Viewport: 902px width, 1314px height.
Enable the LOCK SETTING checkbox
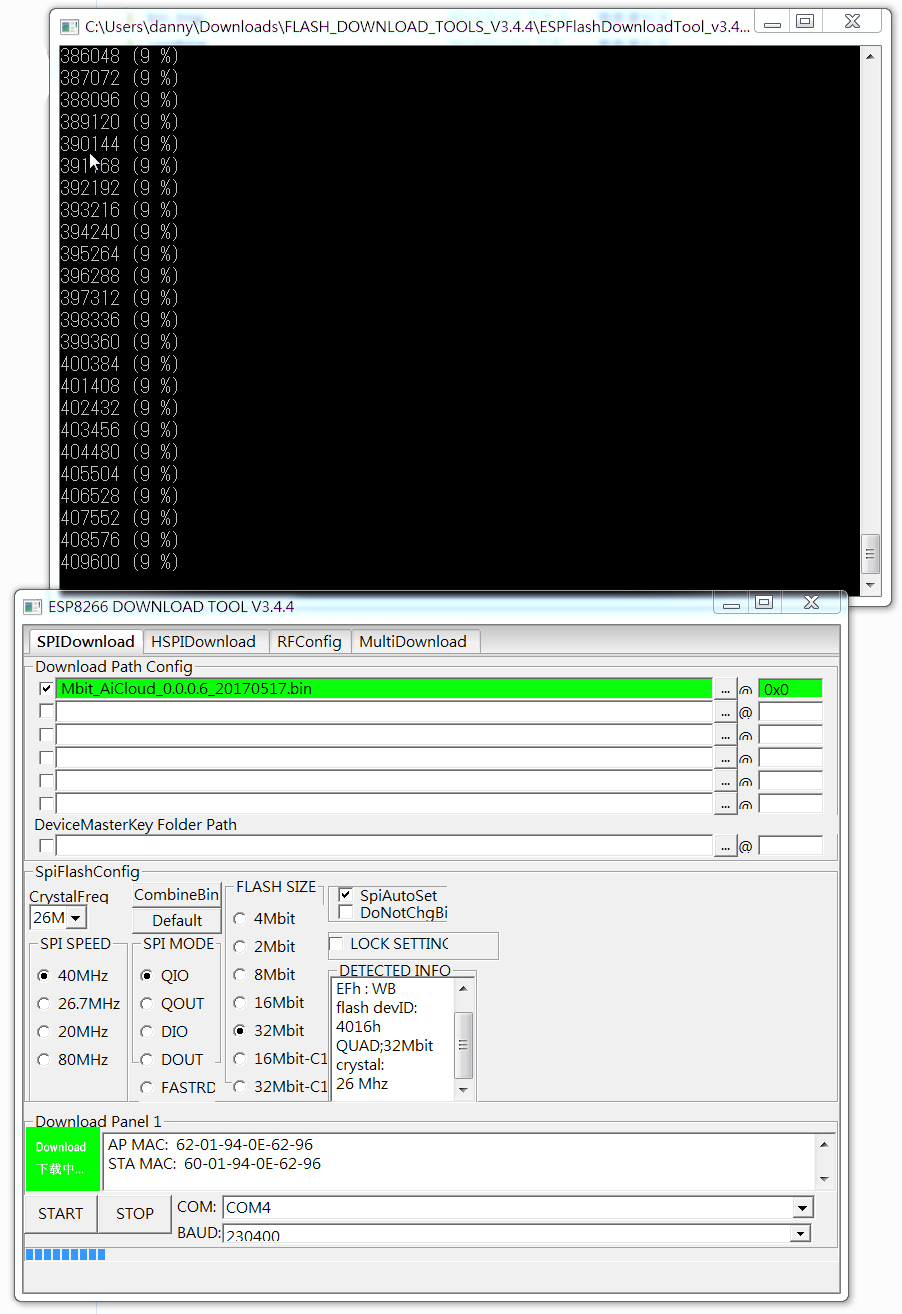pos(337,944)
